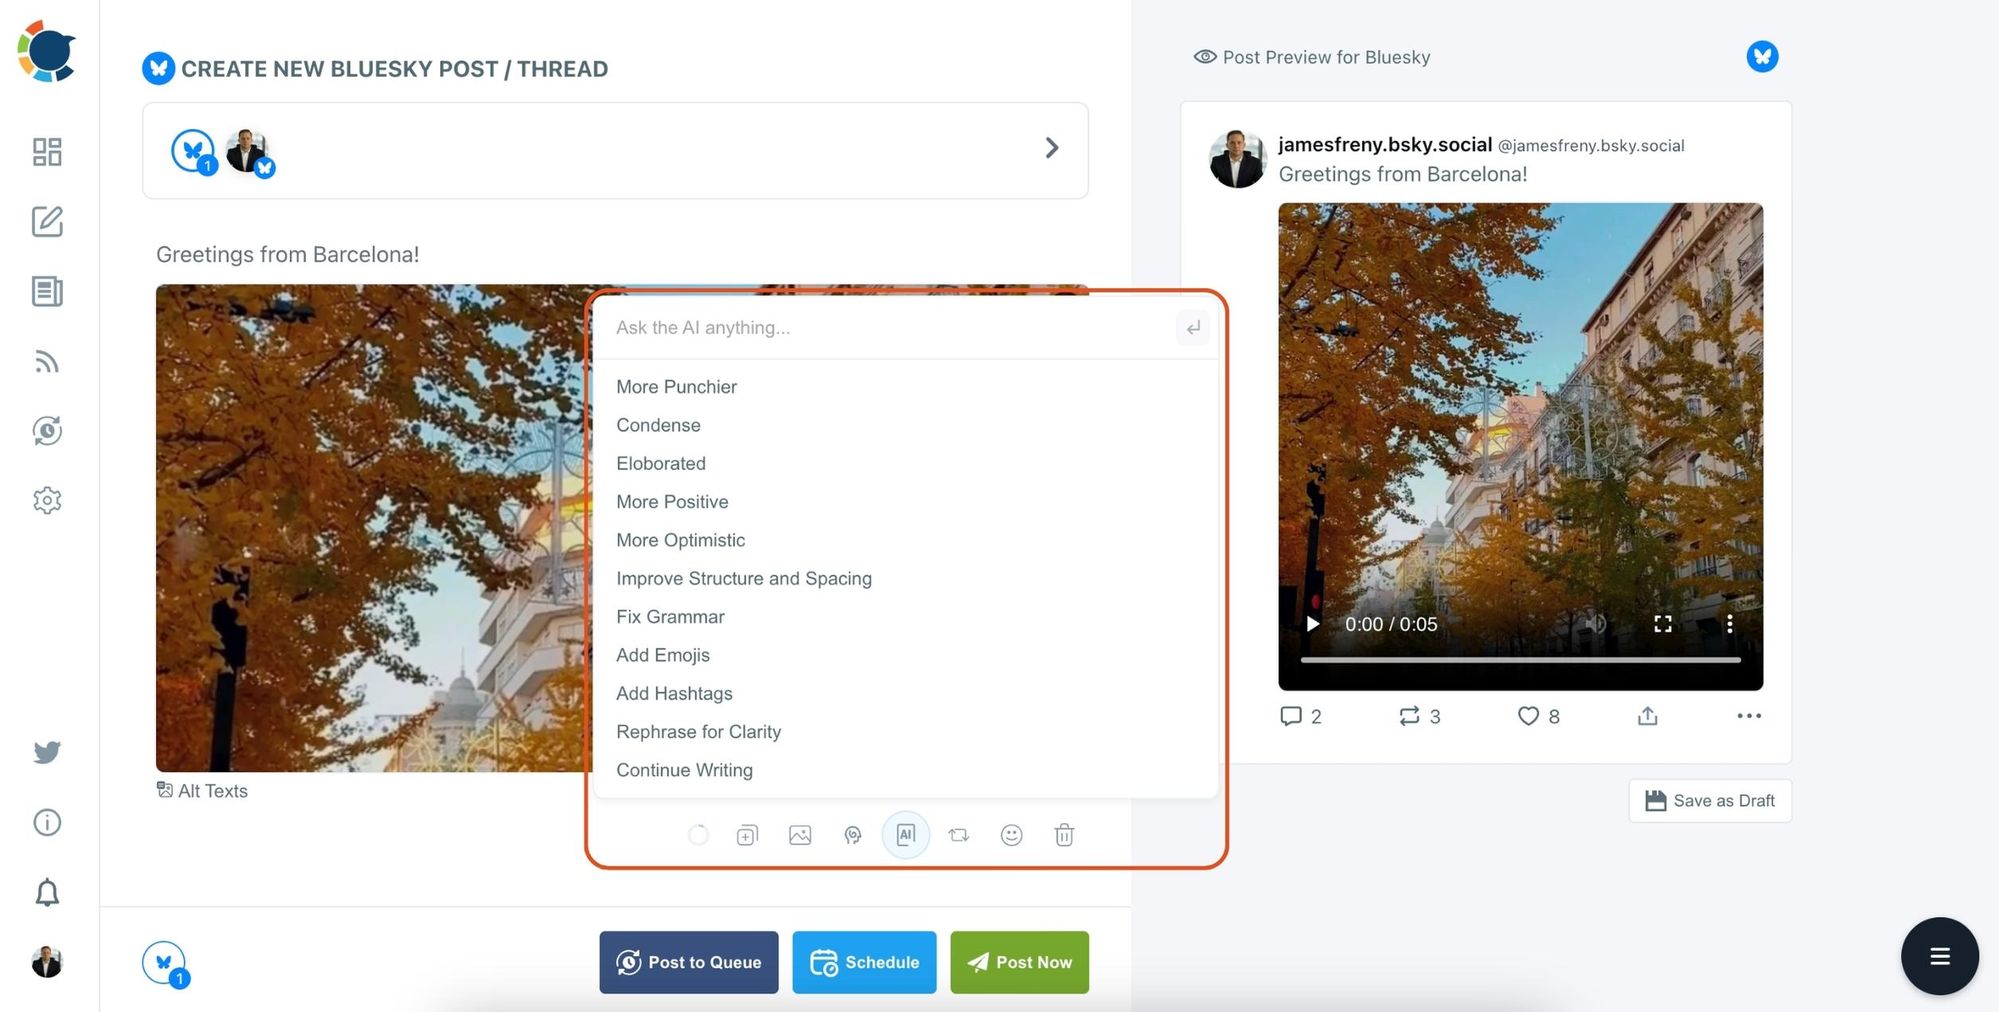
Task: Play the preview video
Action: point(1313,624)
